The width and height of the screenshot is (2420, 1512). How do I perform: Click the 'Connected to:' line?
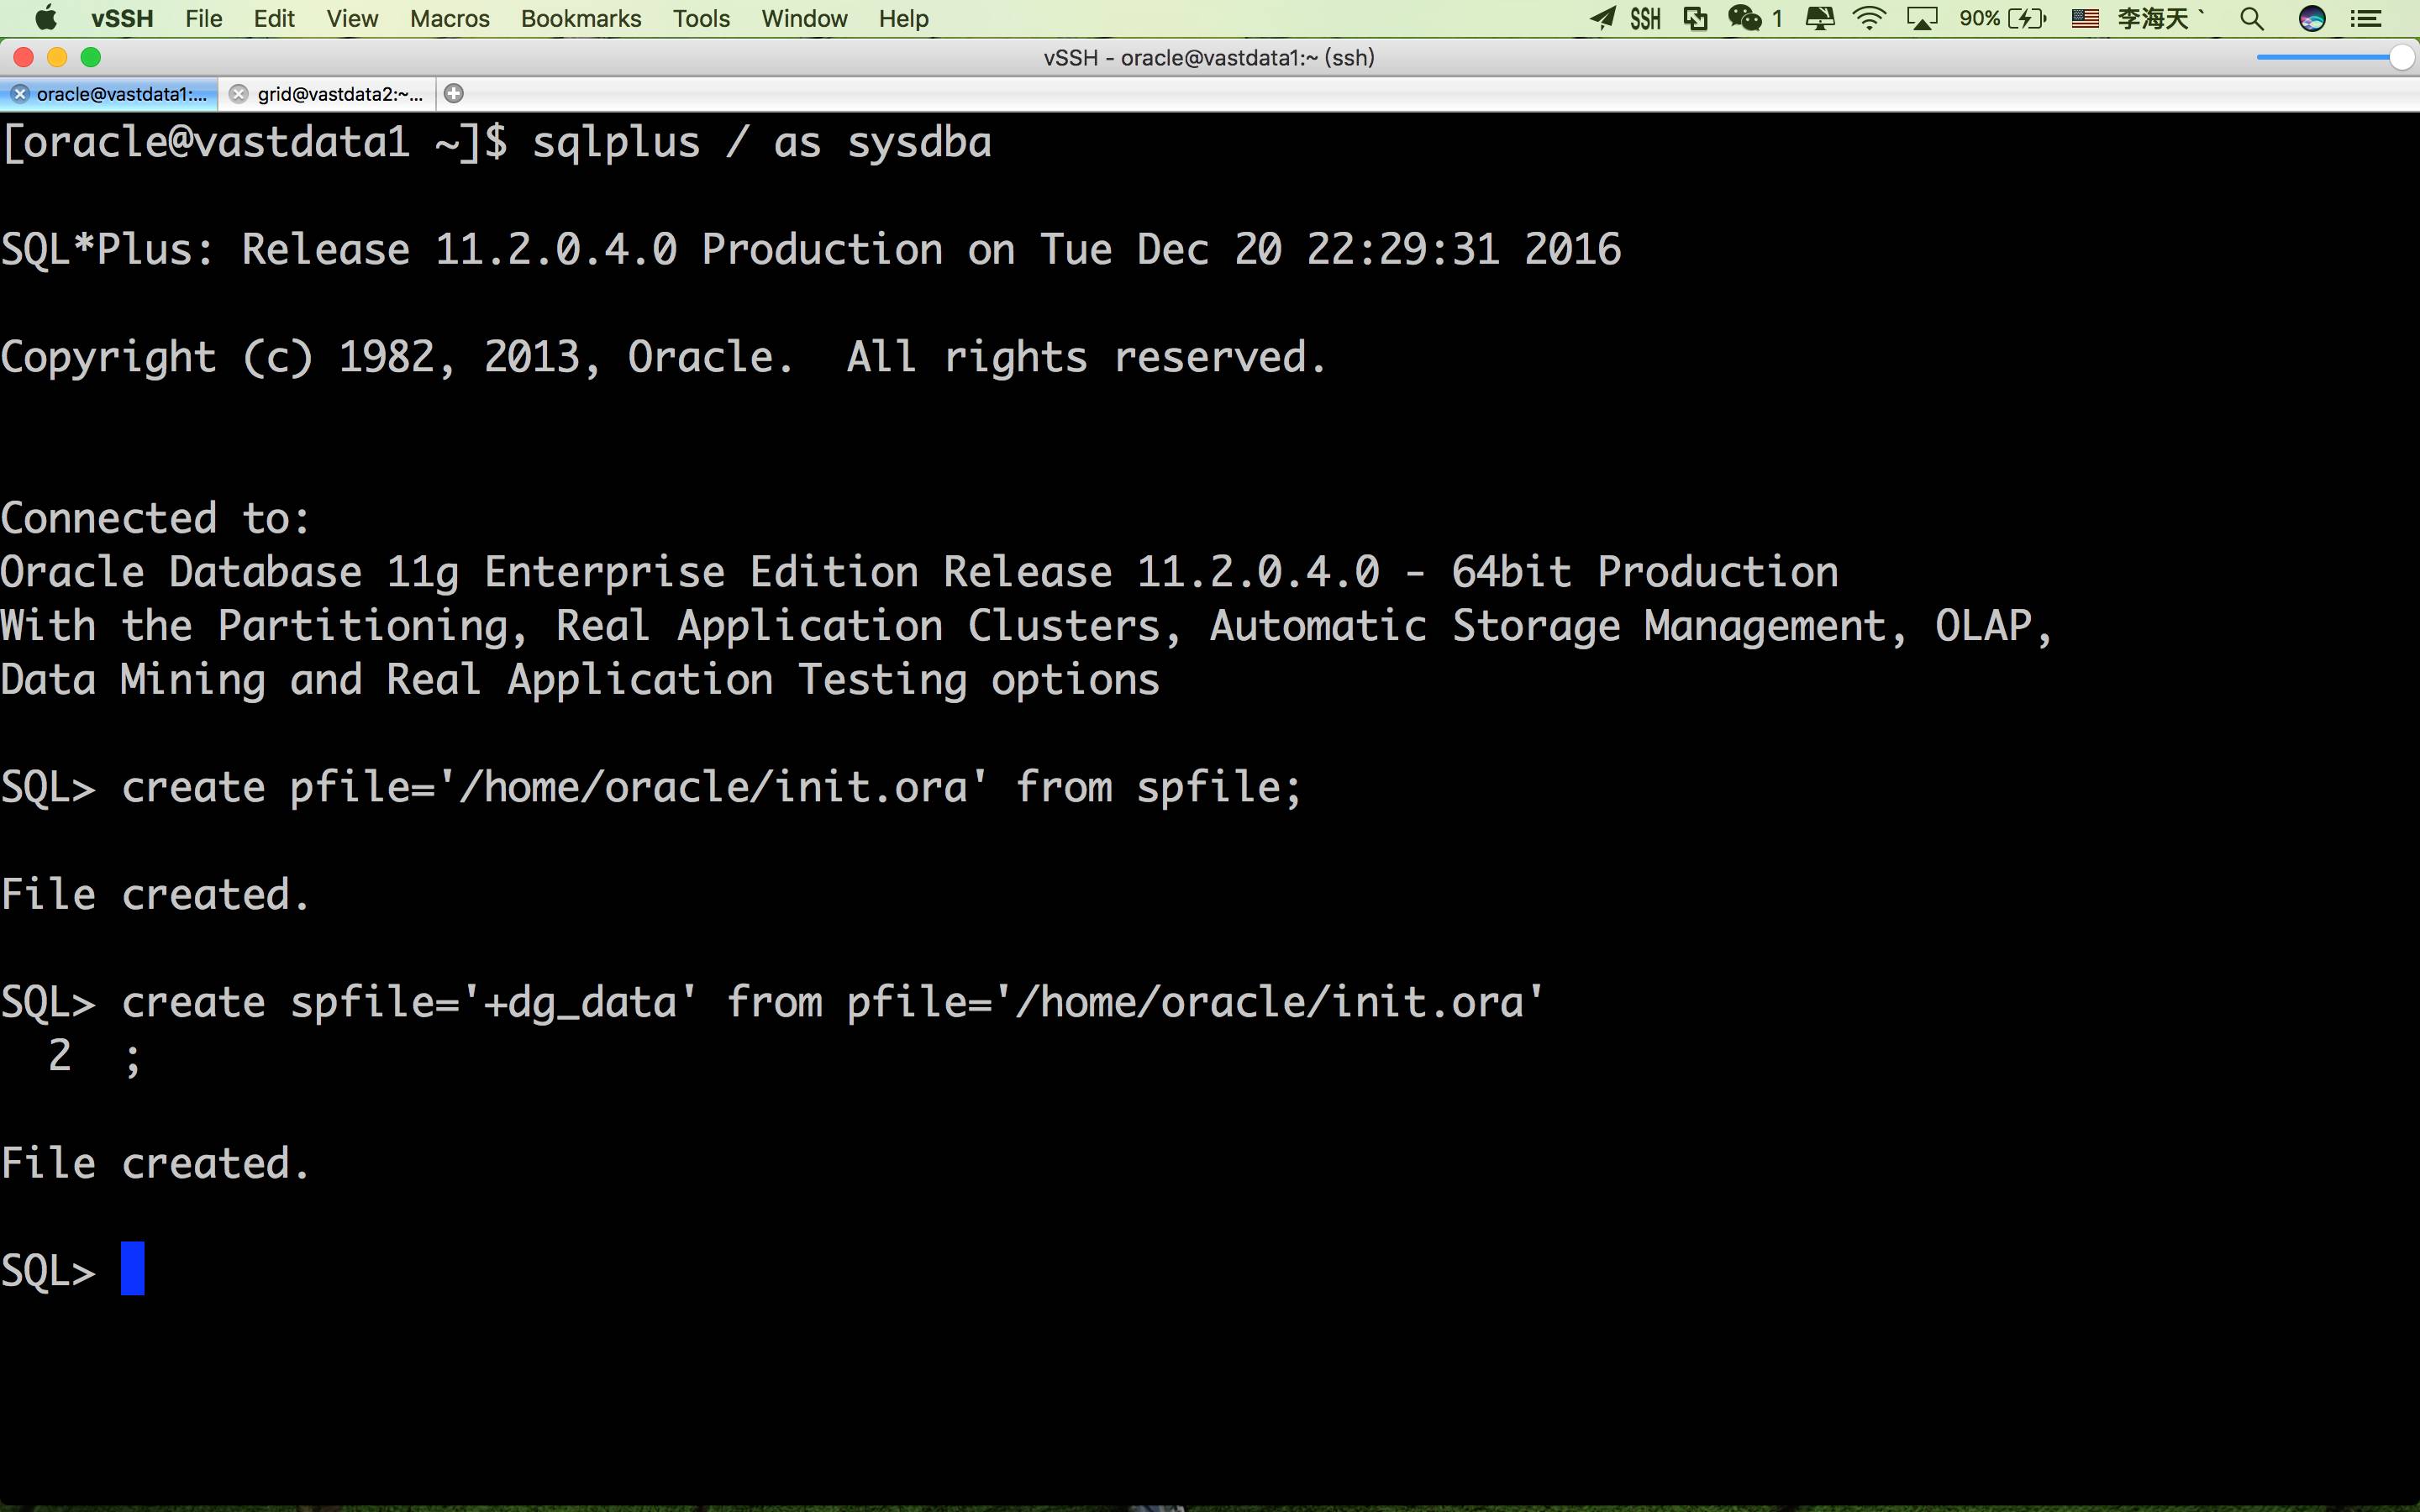155,518
